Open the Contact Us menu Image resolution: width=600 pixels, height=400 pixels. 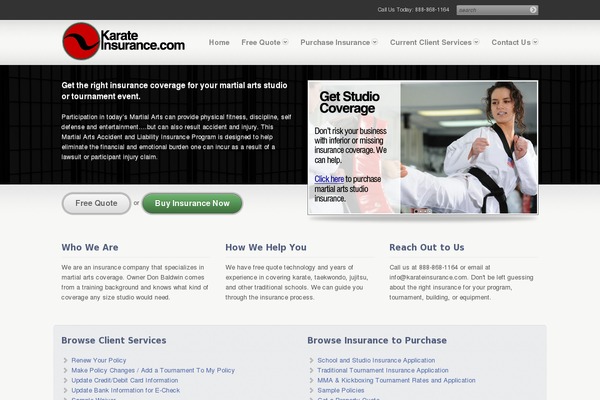click(x=511, y=42)
